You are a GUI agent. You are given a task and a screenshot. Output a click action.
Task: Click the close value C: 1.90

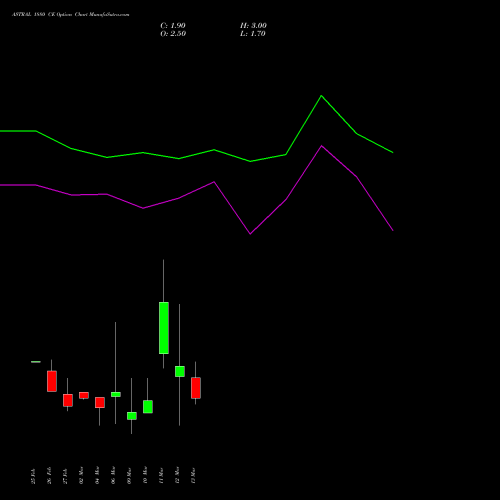(x=173, y=26)
